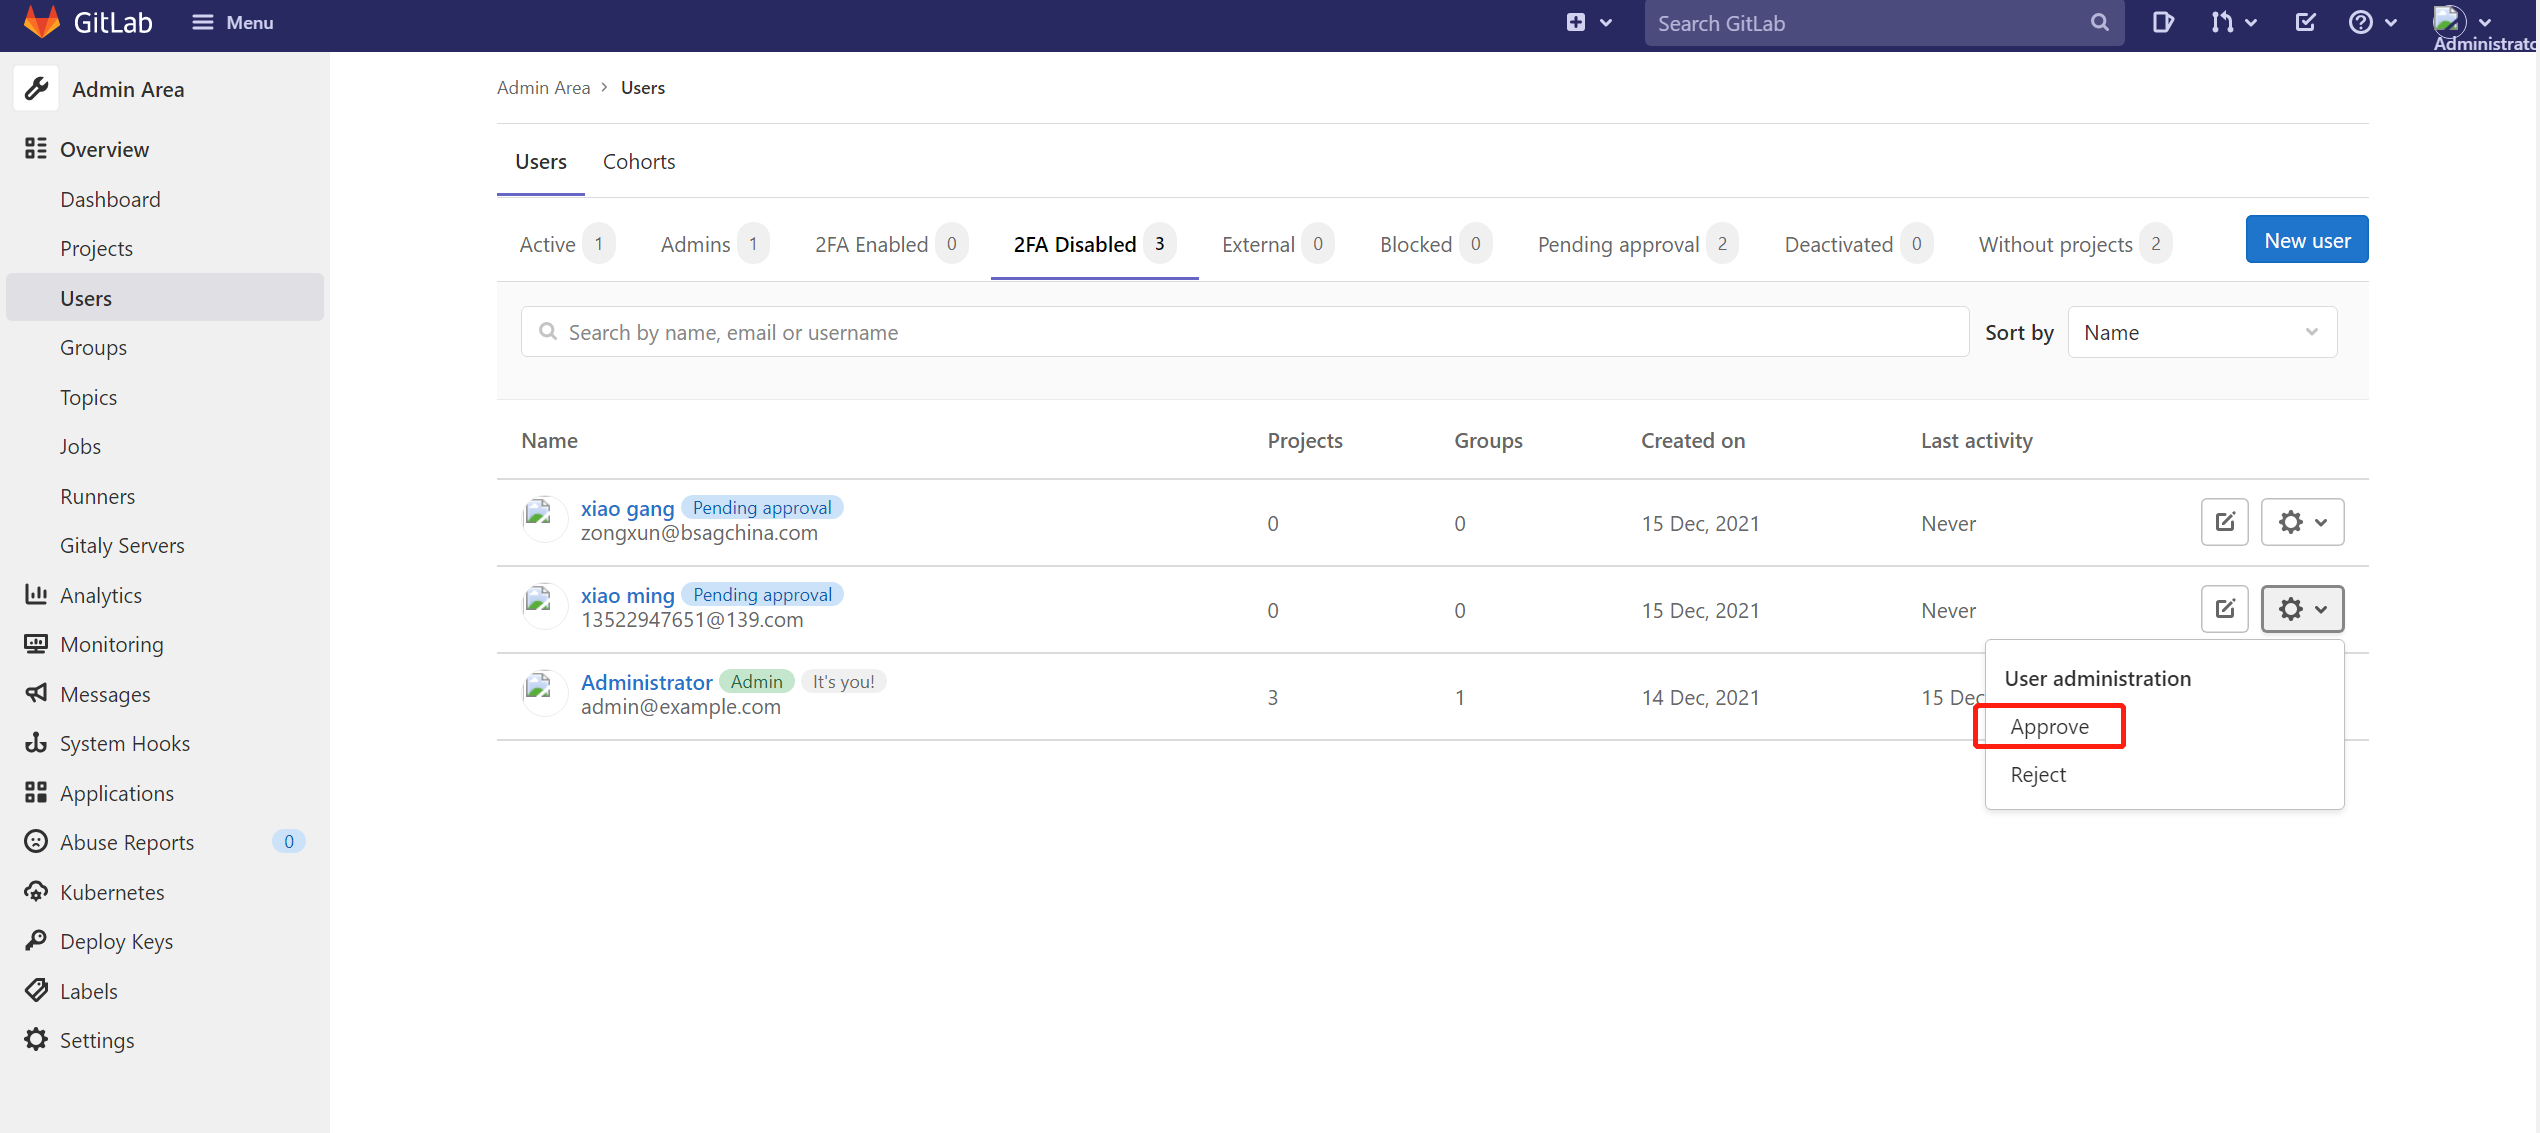The image size is (2540, 1133).
Task: Click the Abuse Reports face icon
Action: 36,842
